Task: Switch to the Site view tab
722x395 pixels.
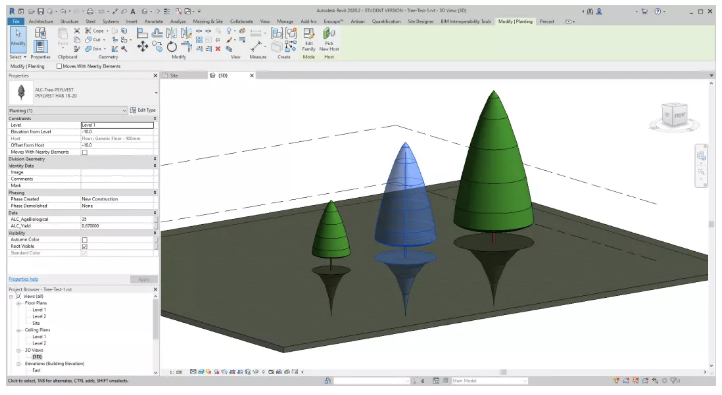Action: (183, 76)
